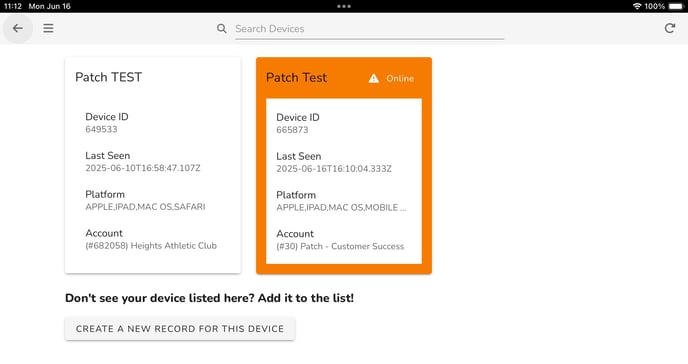
Task: Click platform APPLE,IPAD,MAC OS,SAFARI
Action: click(145, 207)
